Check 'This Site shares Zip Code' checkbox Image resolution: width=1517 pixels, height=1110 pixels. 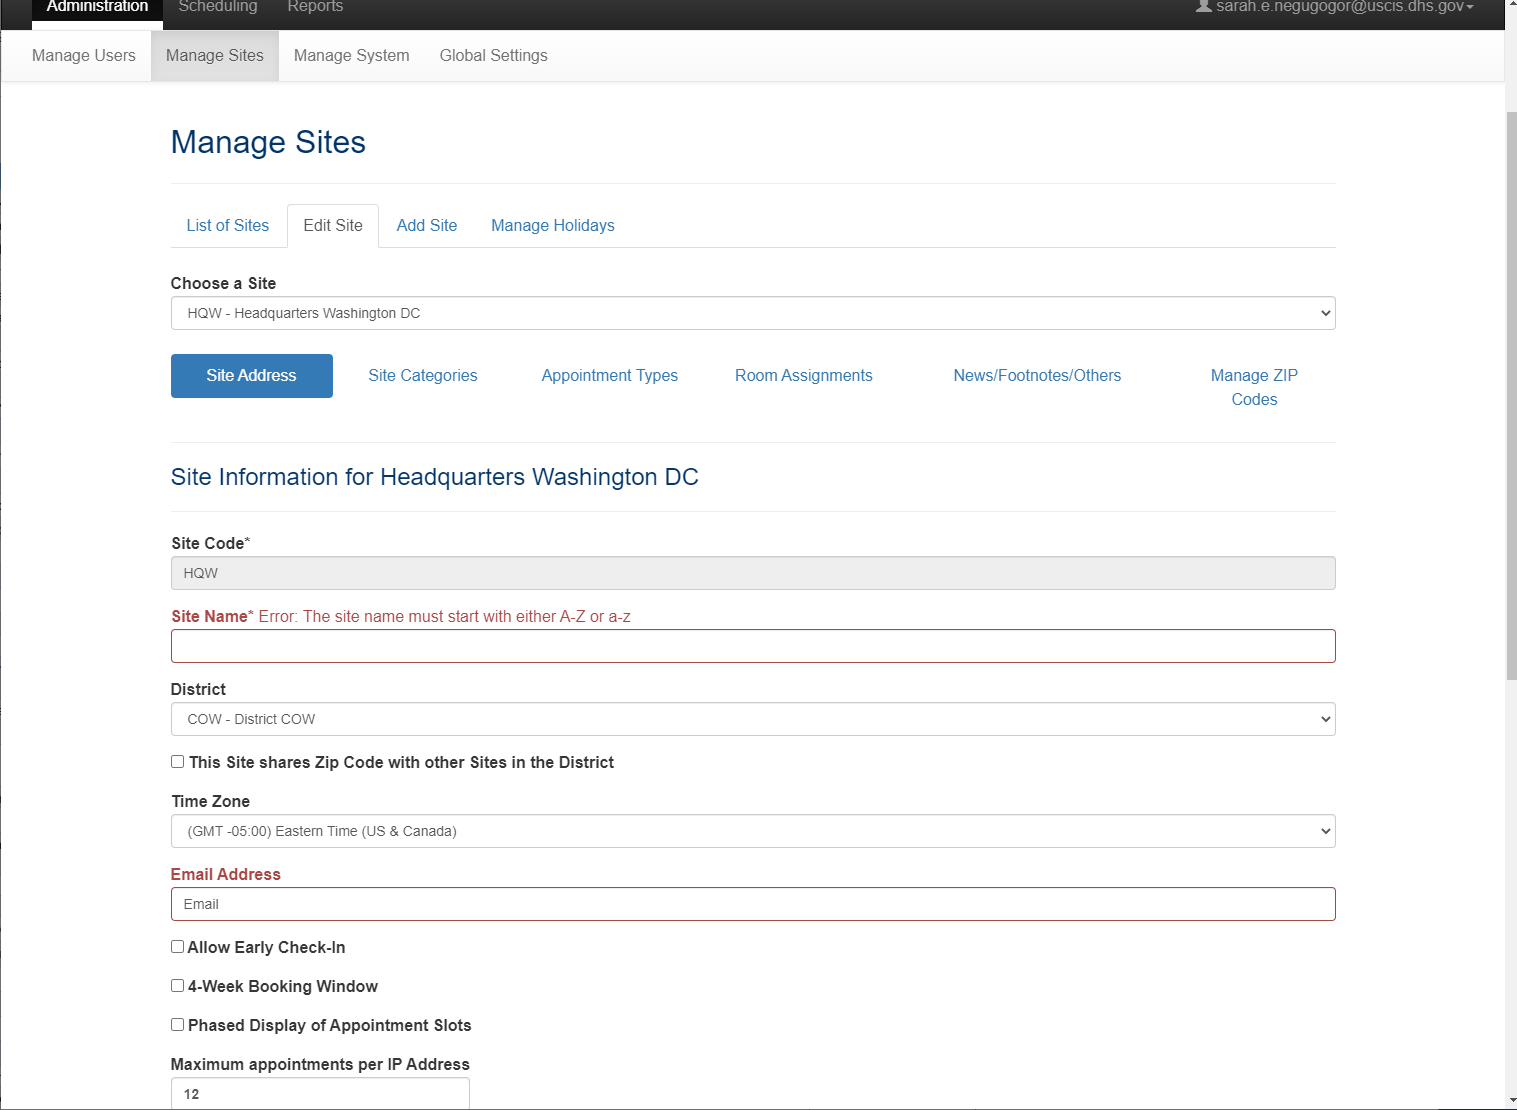[177, 762]
